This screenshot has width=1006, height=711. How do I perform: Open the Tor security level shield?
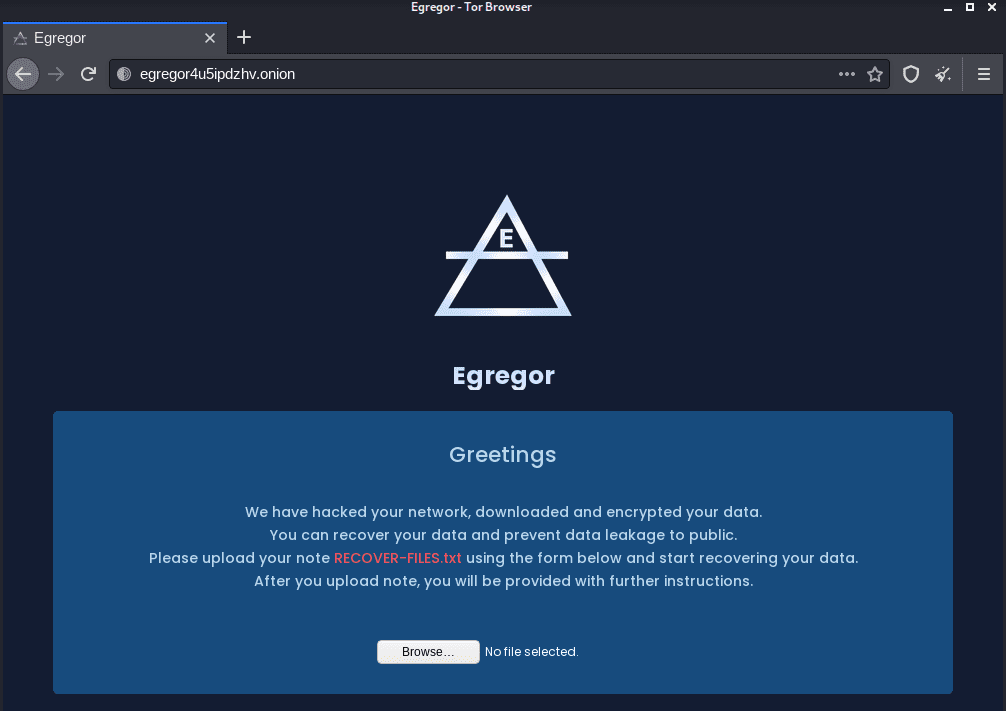coord(911,74)
